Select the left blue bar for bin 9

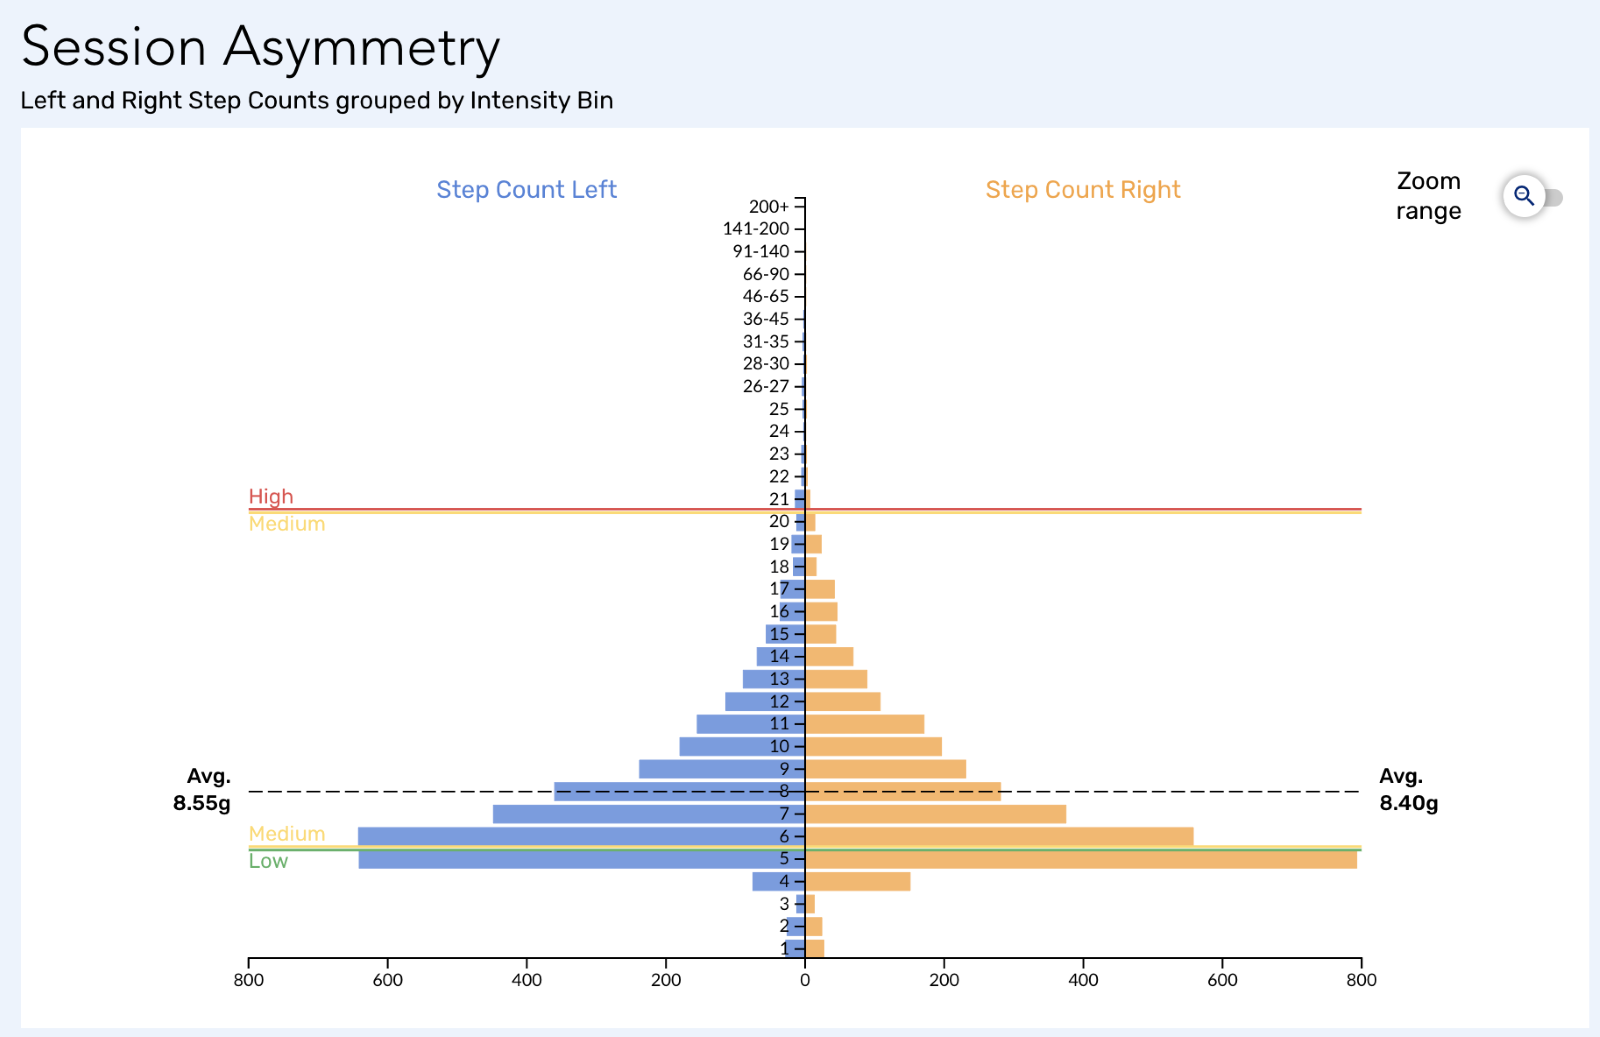(x=722, y=769)
